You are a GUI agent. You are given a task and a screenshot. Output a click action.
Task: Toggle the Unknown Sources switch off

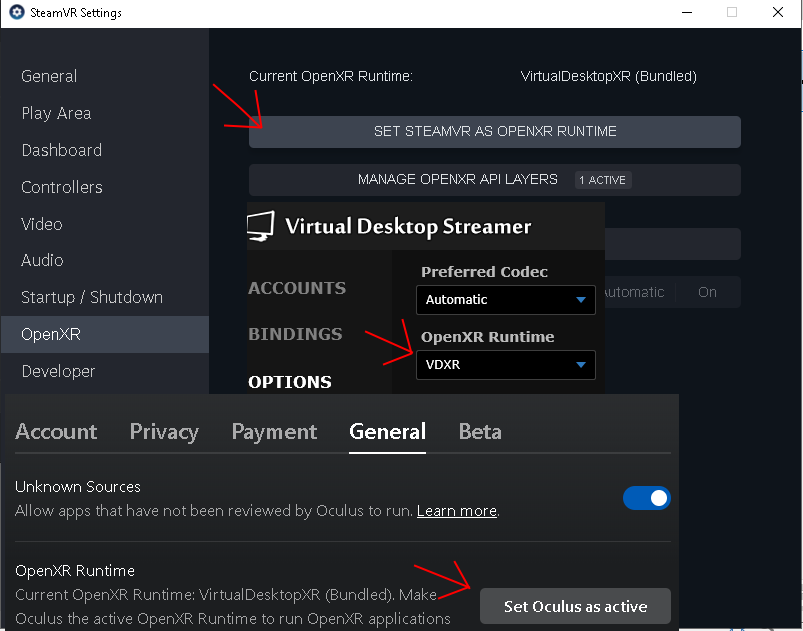[x=646, y=497]
